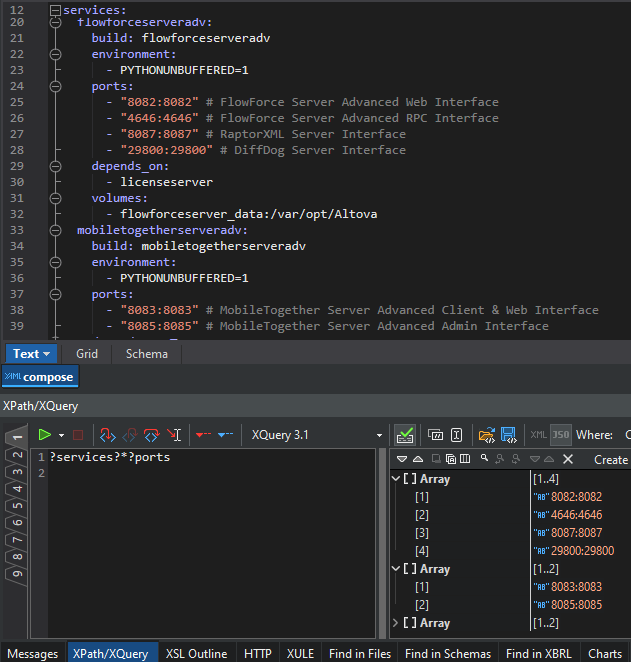Open the run button dropdown arrow
Viewport: 631px width, 662px height.
pos(62,435)
